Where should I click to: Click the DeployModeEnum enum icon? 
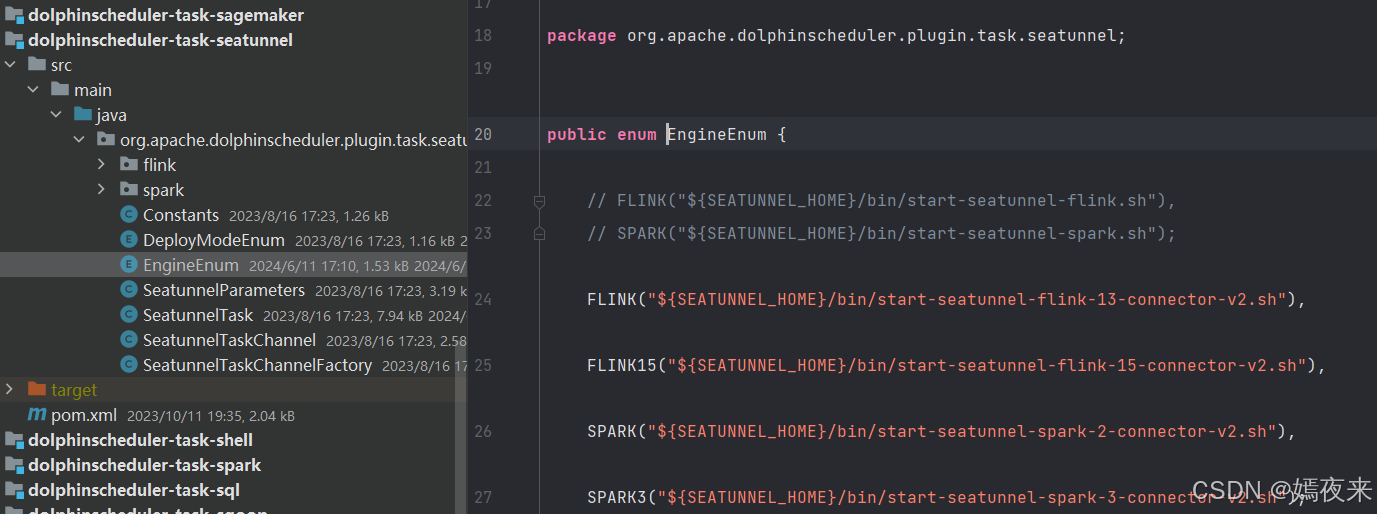point(128,240)
